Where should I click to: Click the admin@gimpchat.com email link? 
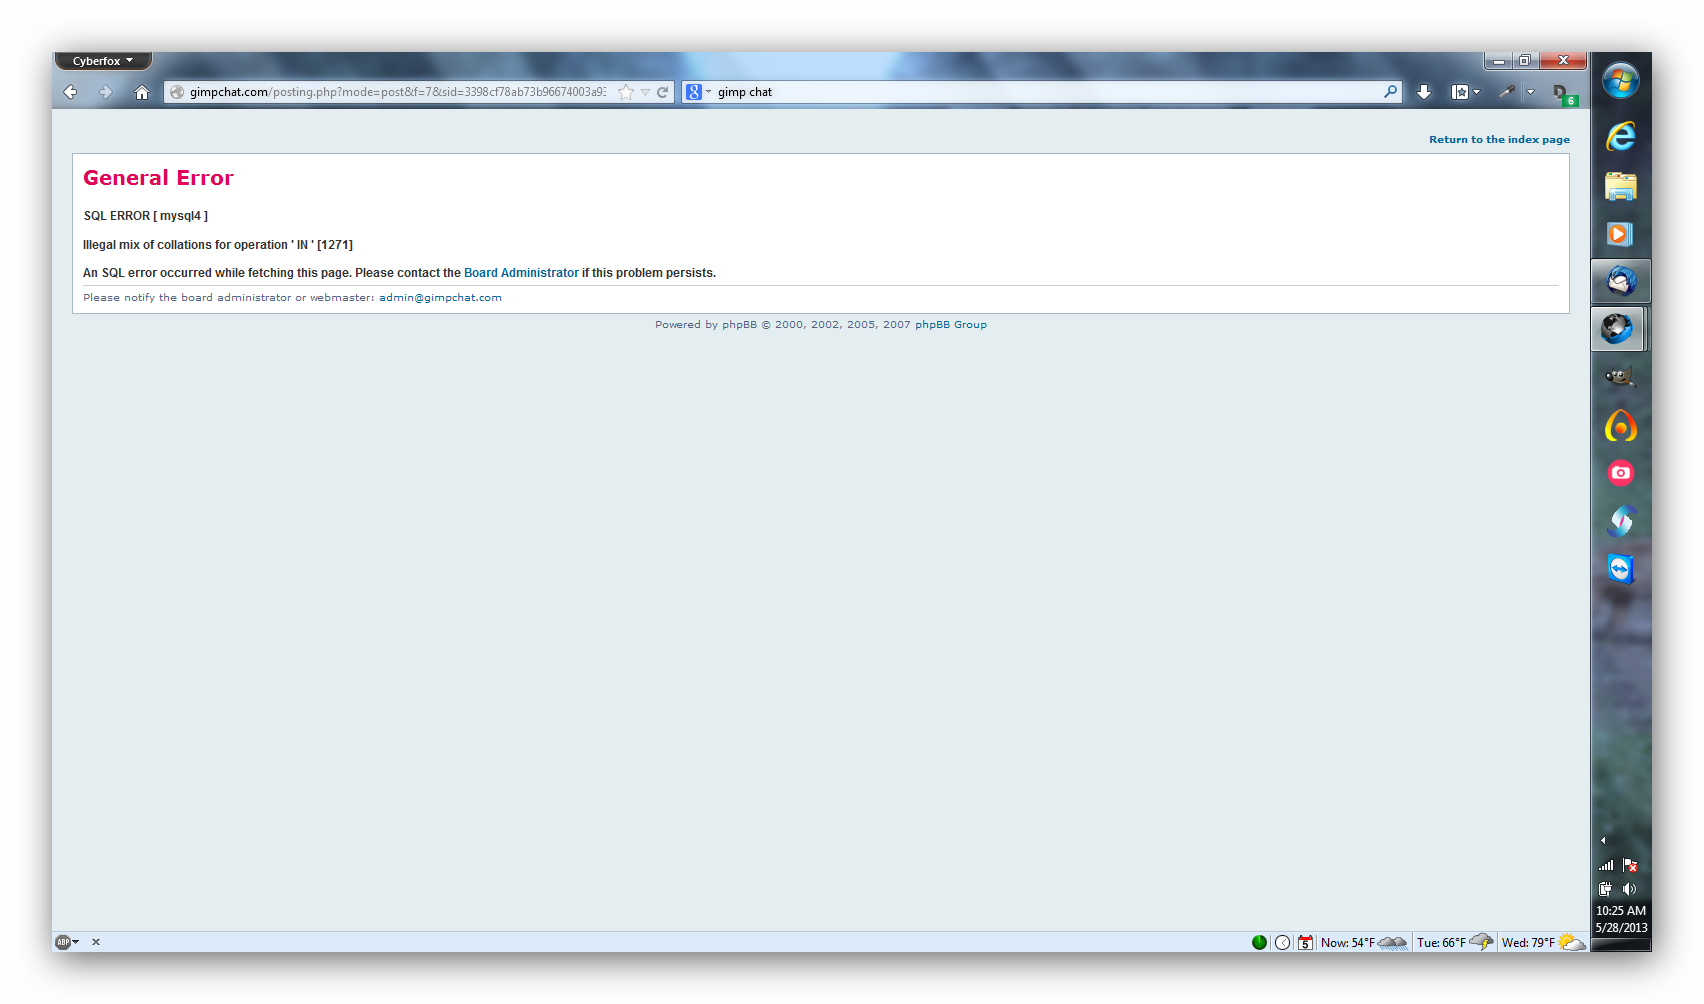(x=440, y=298)
